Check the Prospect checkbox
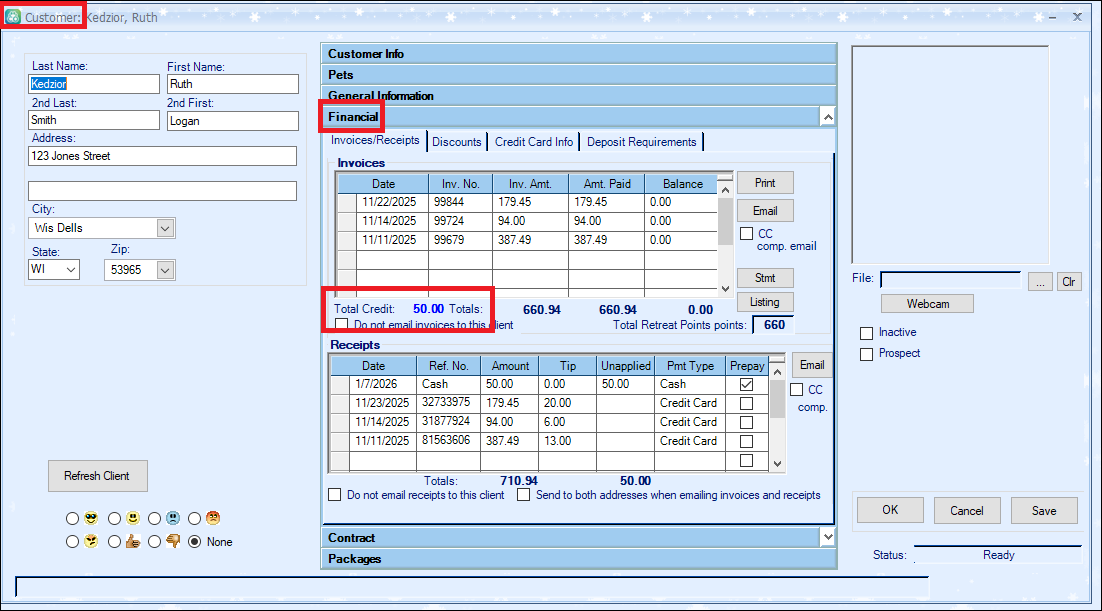This screenshot has height=611, width=1102. pyautogui.click(x=866, y=354)
